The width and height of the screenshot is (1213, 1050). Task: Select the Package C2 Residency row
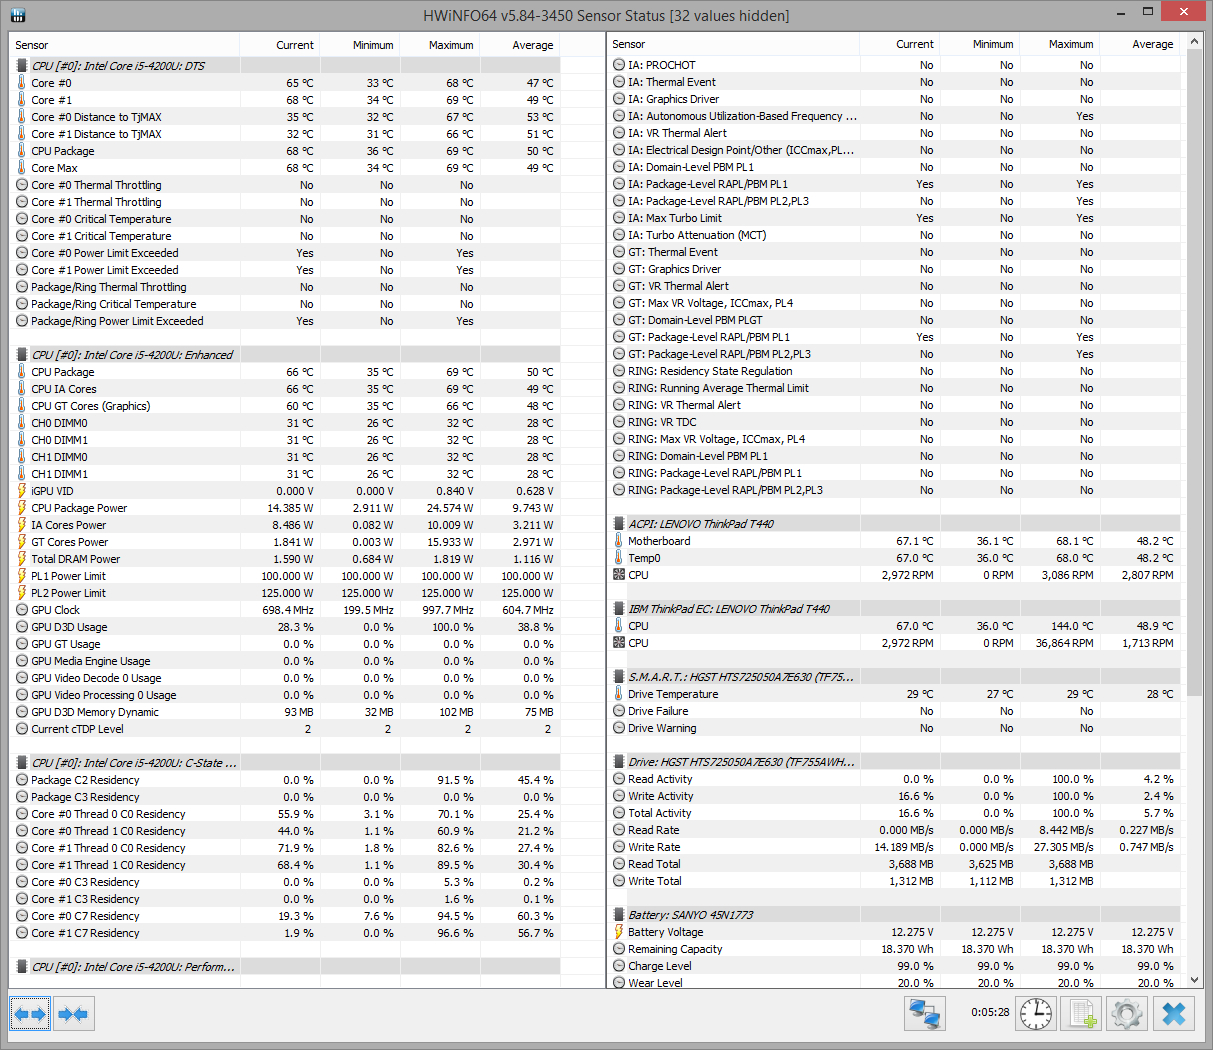coord(285,780)
